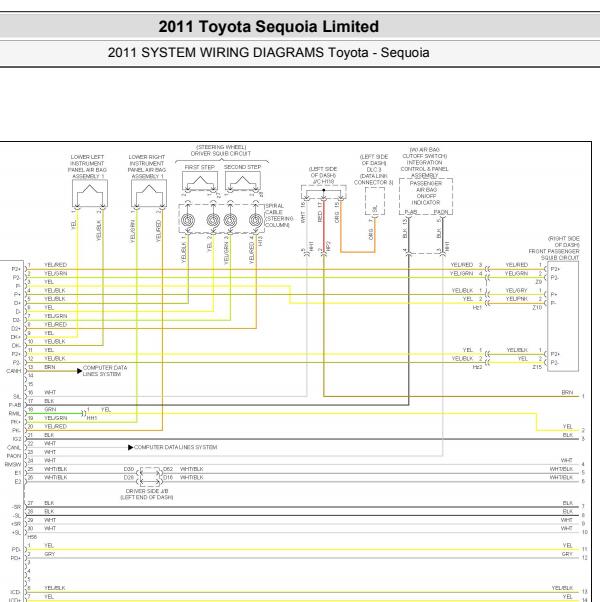Click the Z9 connector label
The width and height of the screenshot is (600, 602).
point(539,282)
